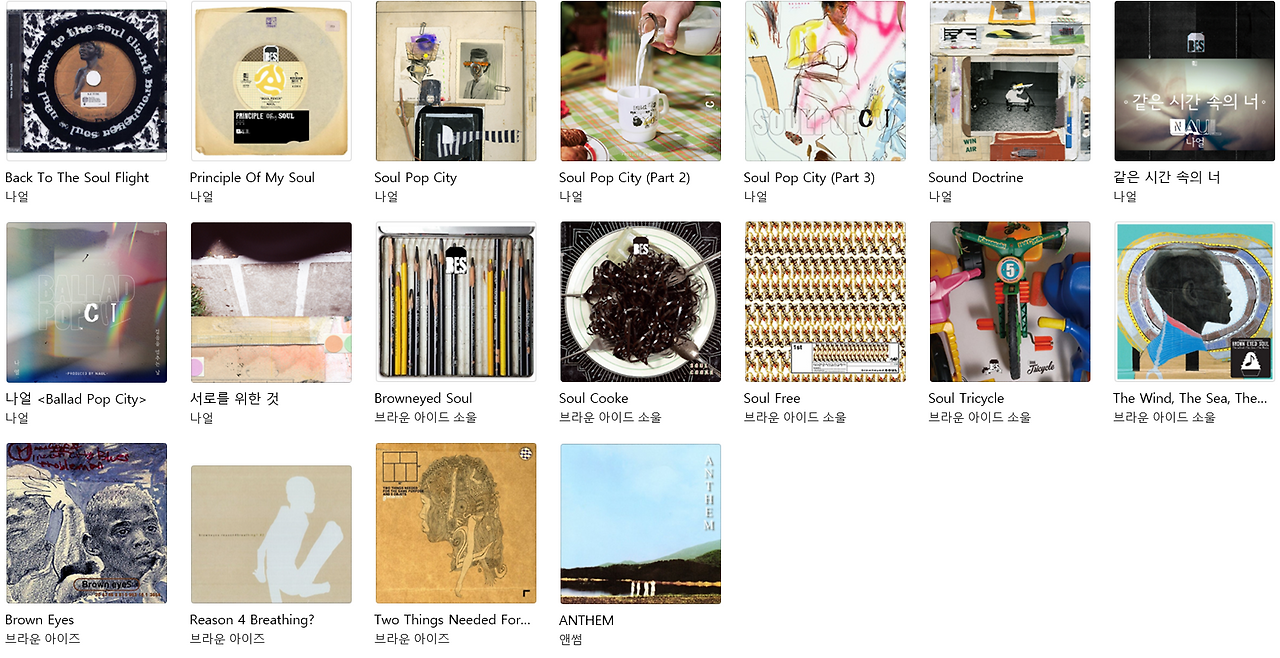Screen dimensions: 1280x658
Task: Open the Back To The Soul Flight album cover
Action: tap(86, 81)
